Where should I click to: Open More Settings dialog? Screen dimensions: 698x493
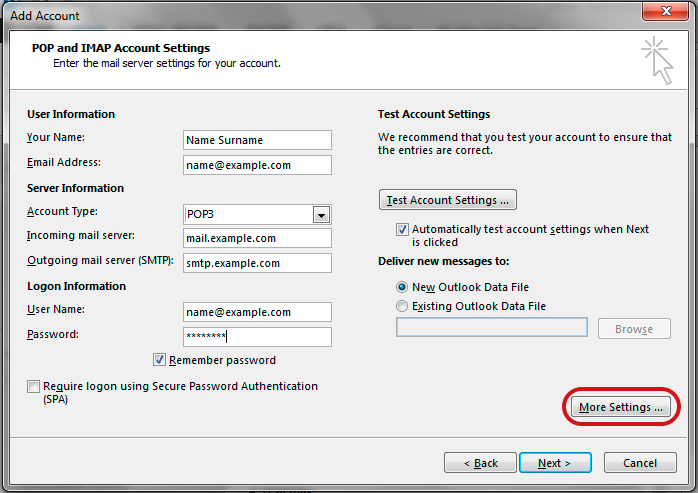[x=621, y=407]
